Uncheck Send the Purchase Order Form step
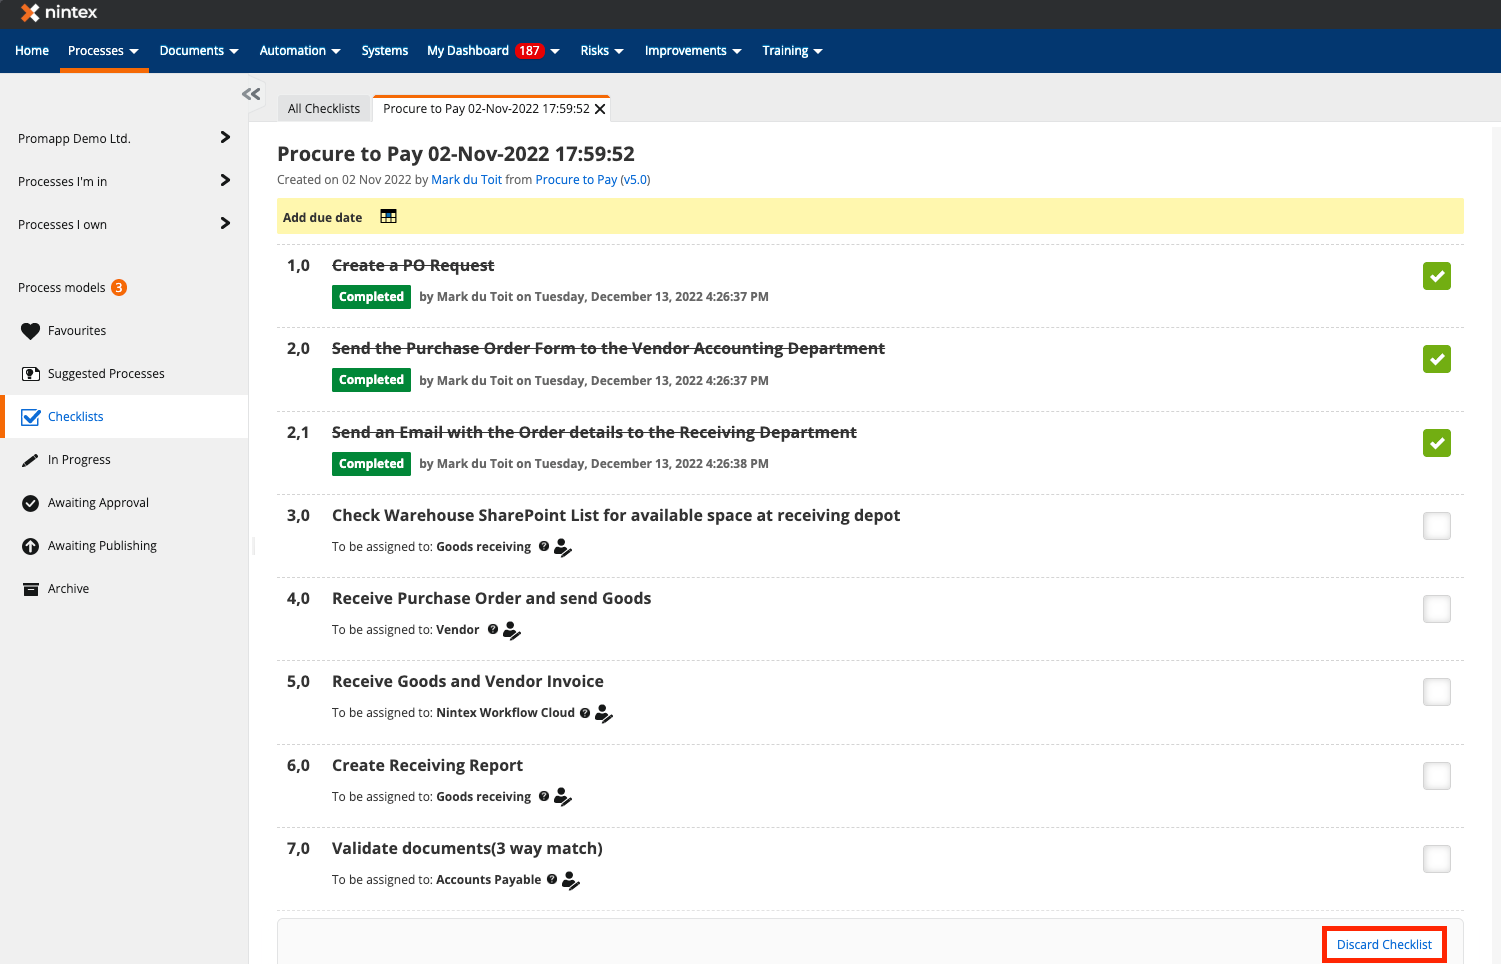This screenshot has width=1501, height=964. (1437, 359)
